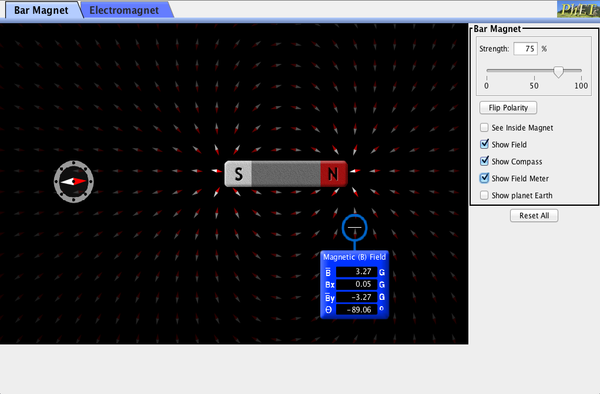Uncheck Show Field checkbox

[x=484, y=144]
